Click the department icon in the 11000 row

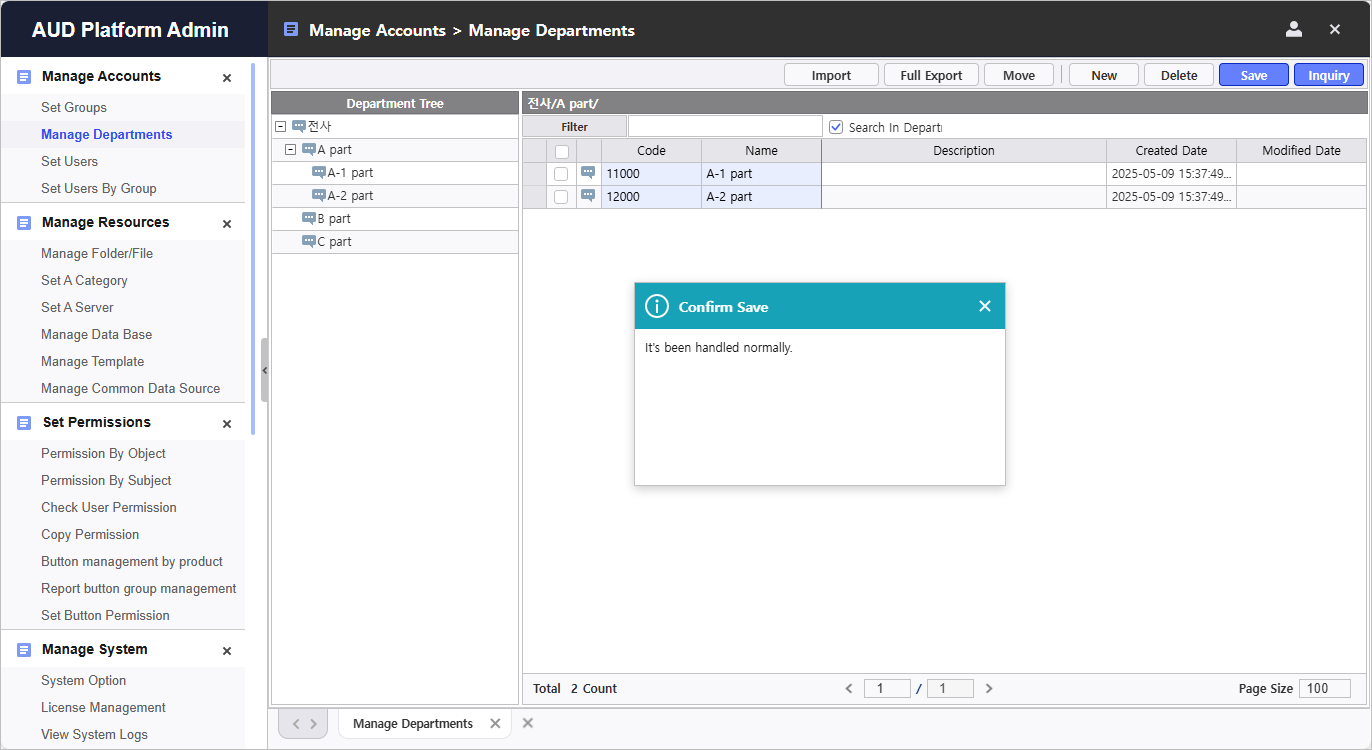588,173
